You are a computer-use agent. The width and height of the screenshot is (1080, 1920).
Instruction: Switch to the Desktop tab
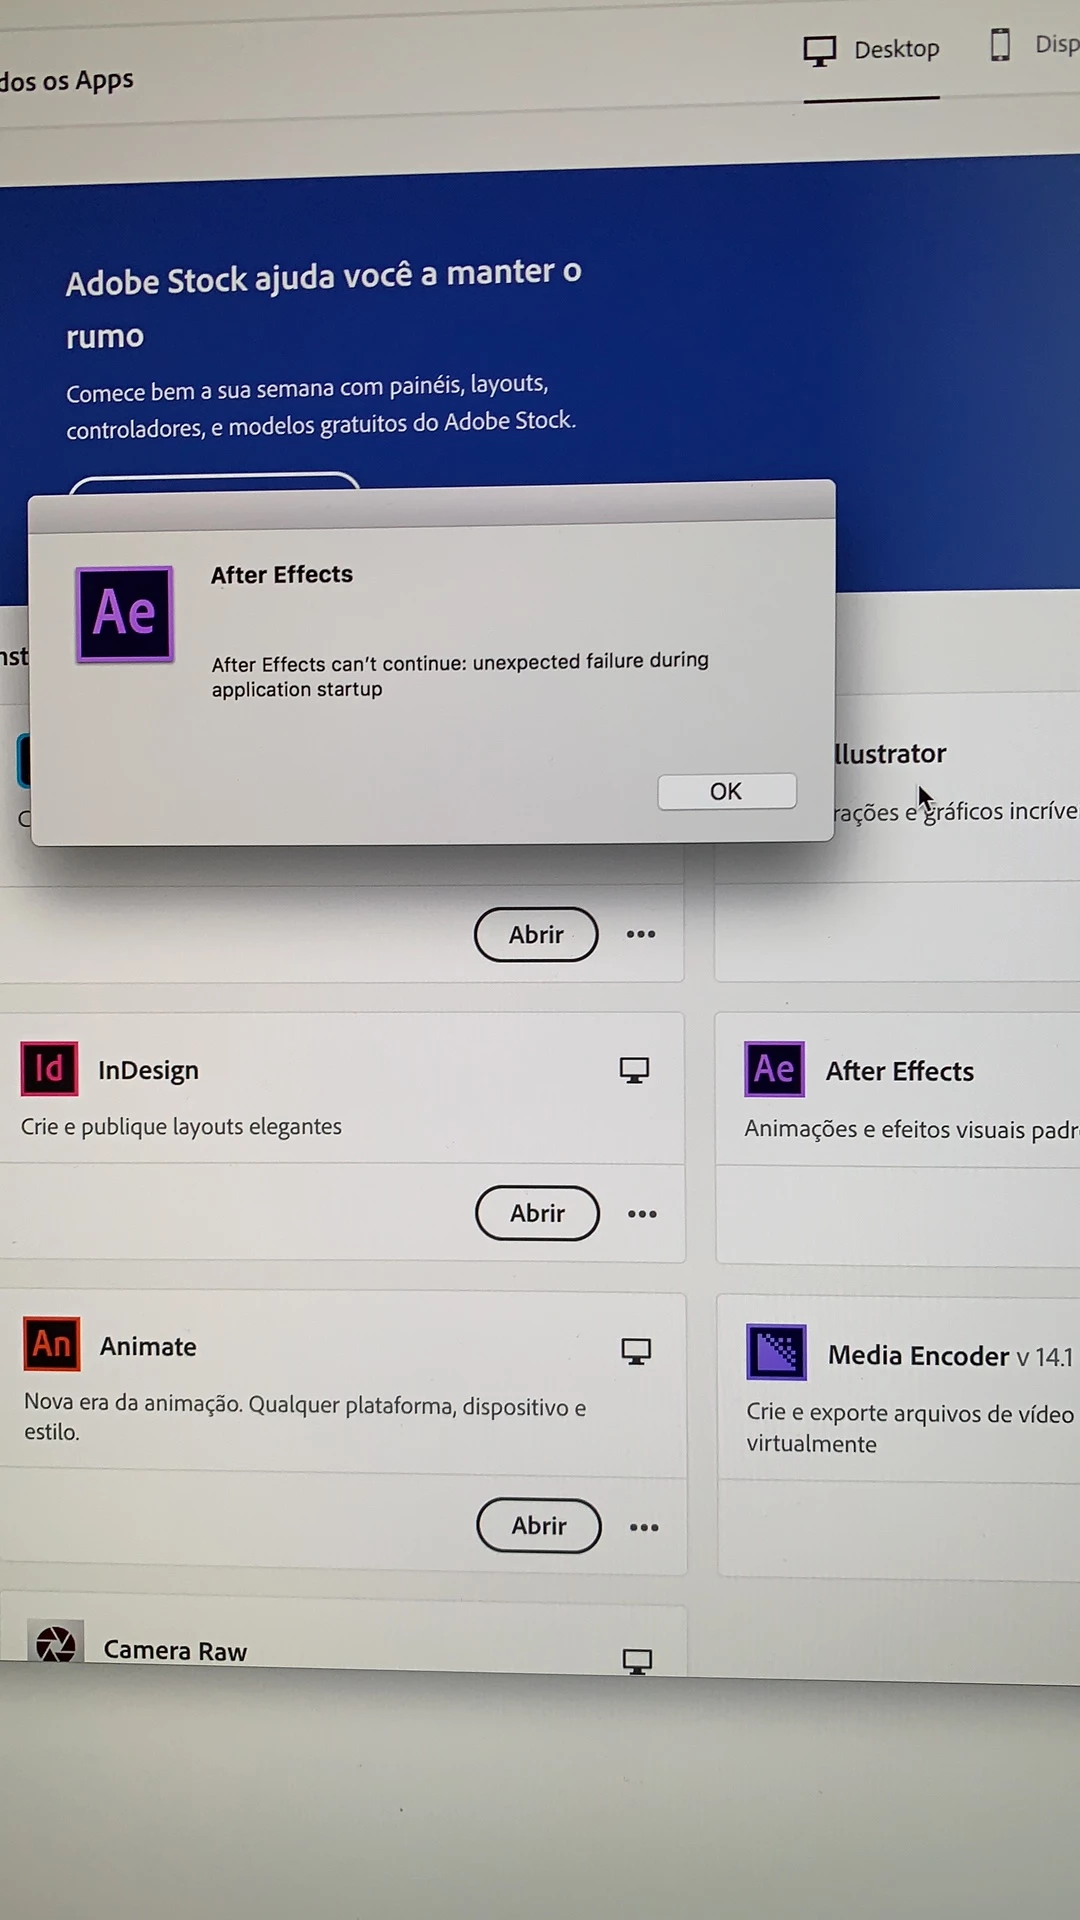coord(872,50)
